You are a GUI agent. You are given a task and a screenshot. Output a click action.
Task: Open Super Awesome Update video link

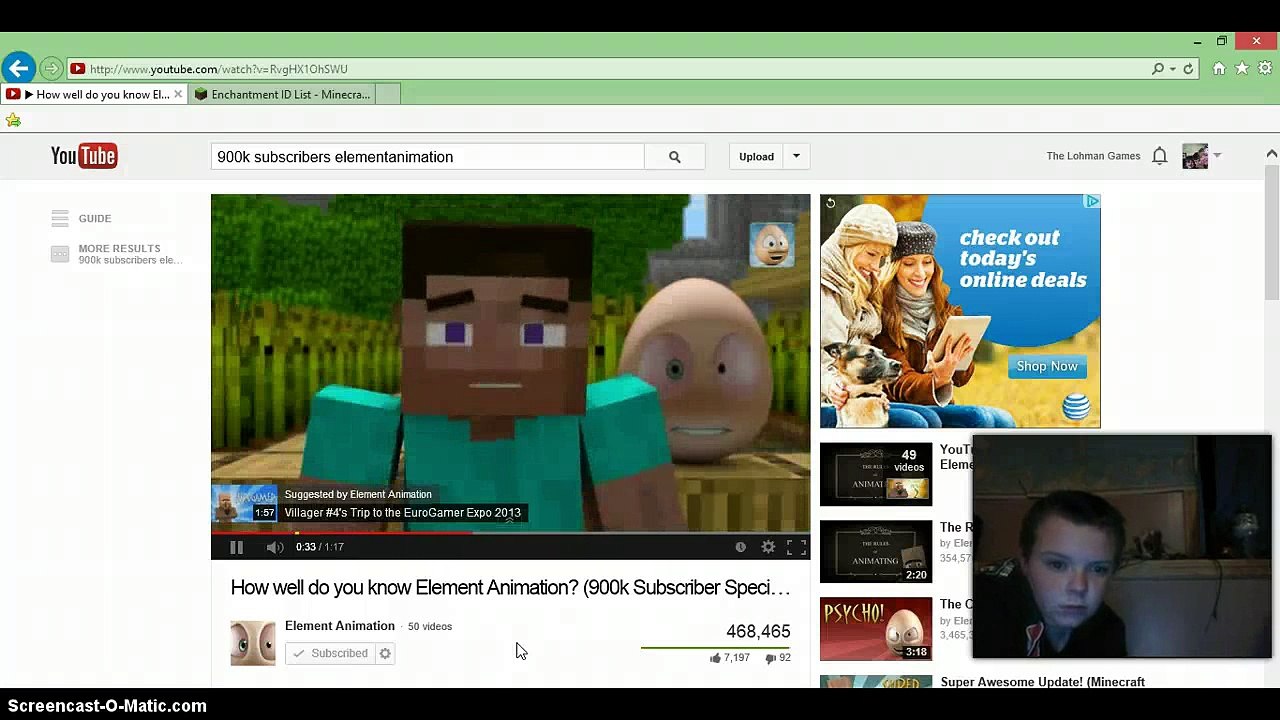pyautogui.click(x=1043, y=682)
